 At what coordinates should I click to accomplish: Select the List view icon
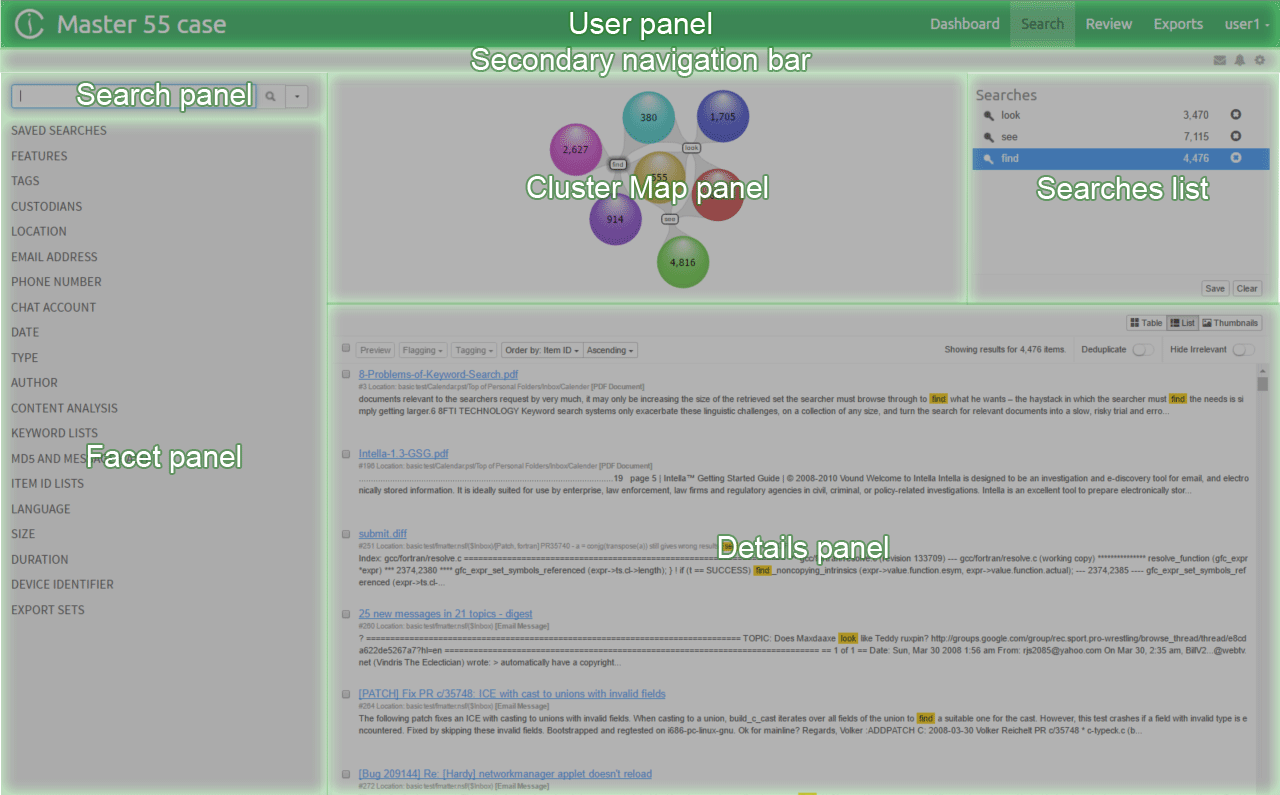(x=1181, y=322)
